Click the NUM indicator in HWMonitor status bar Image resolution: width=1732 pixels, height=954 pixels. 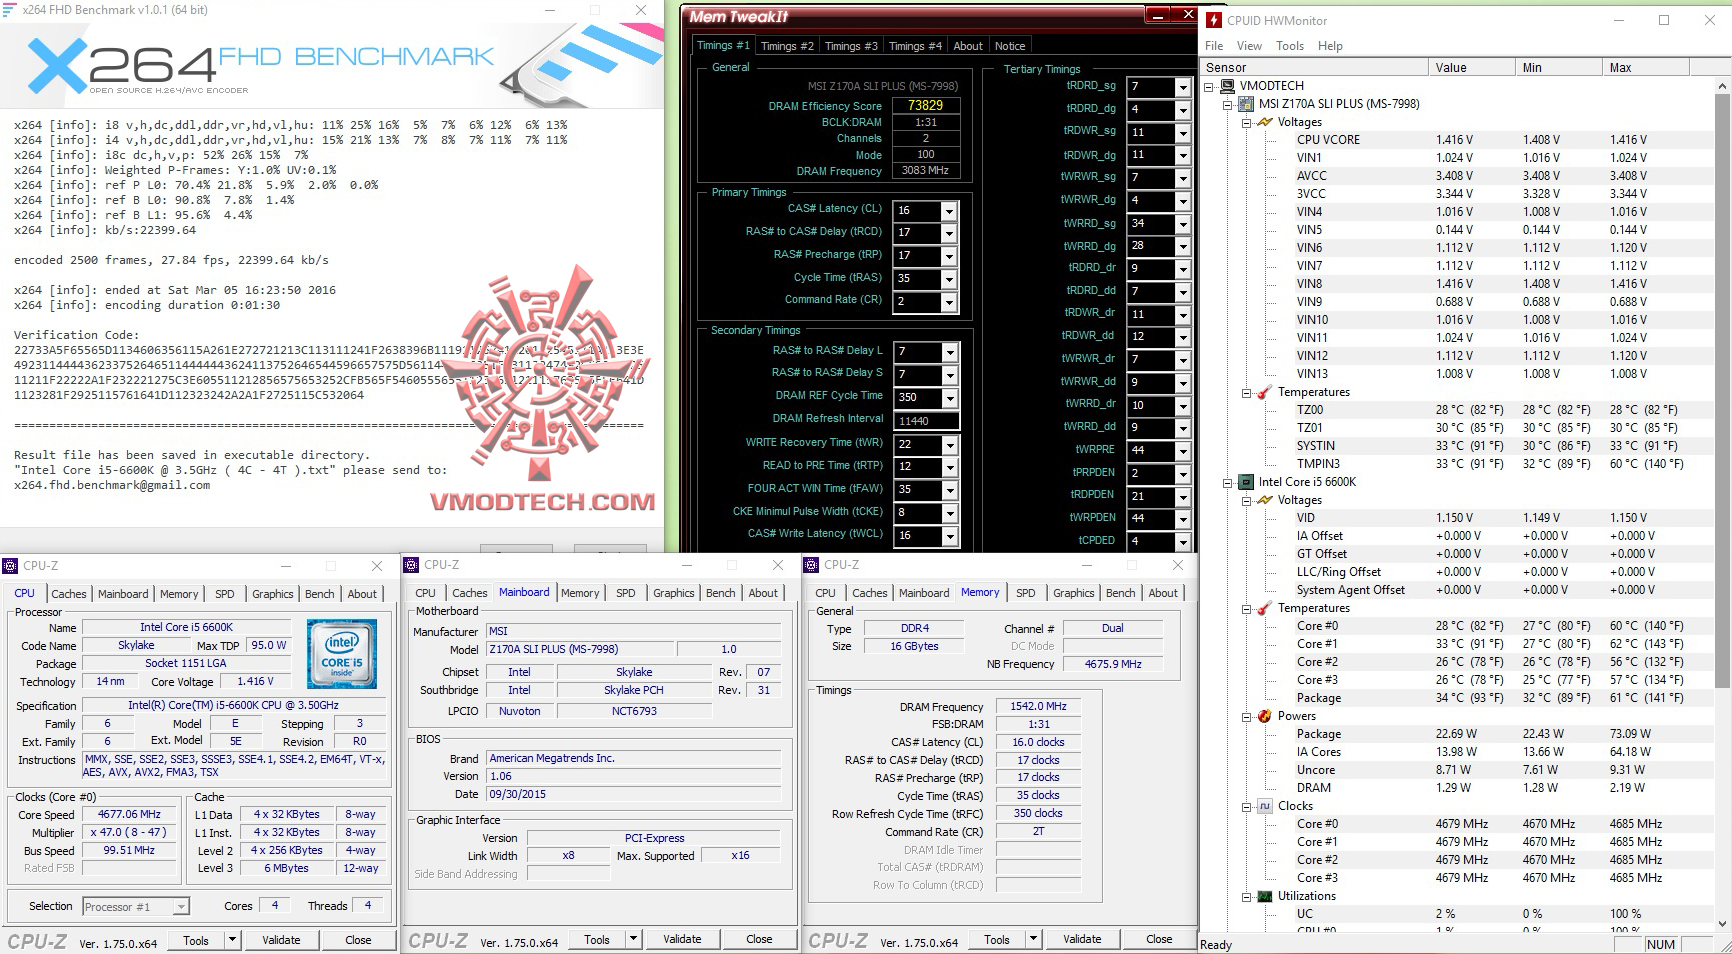[1661, 944]
